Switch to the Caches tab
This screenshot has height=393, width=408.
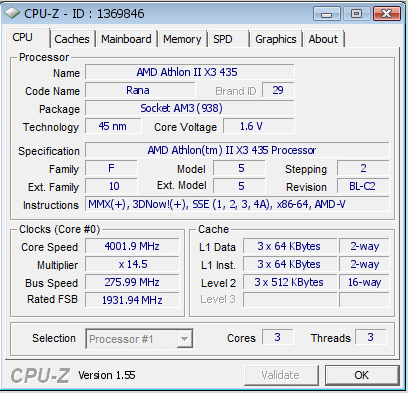[72, 39]
